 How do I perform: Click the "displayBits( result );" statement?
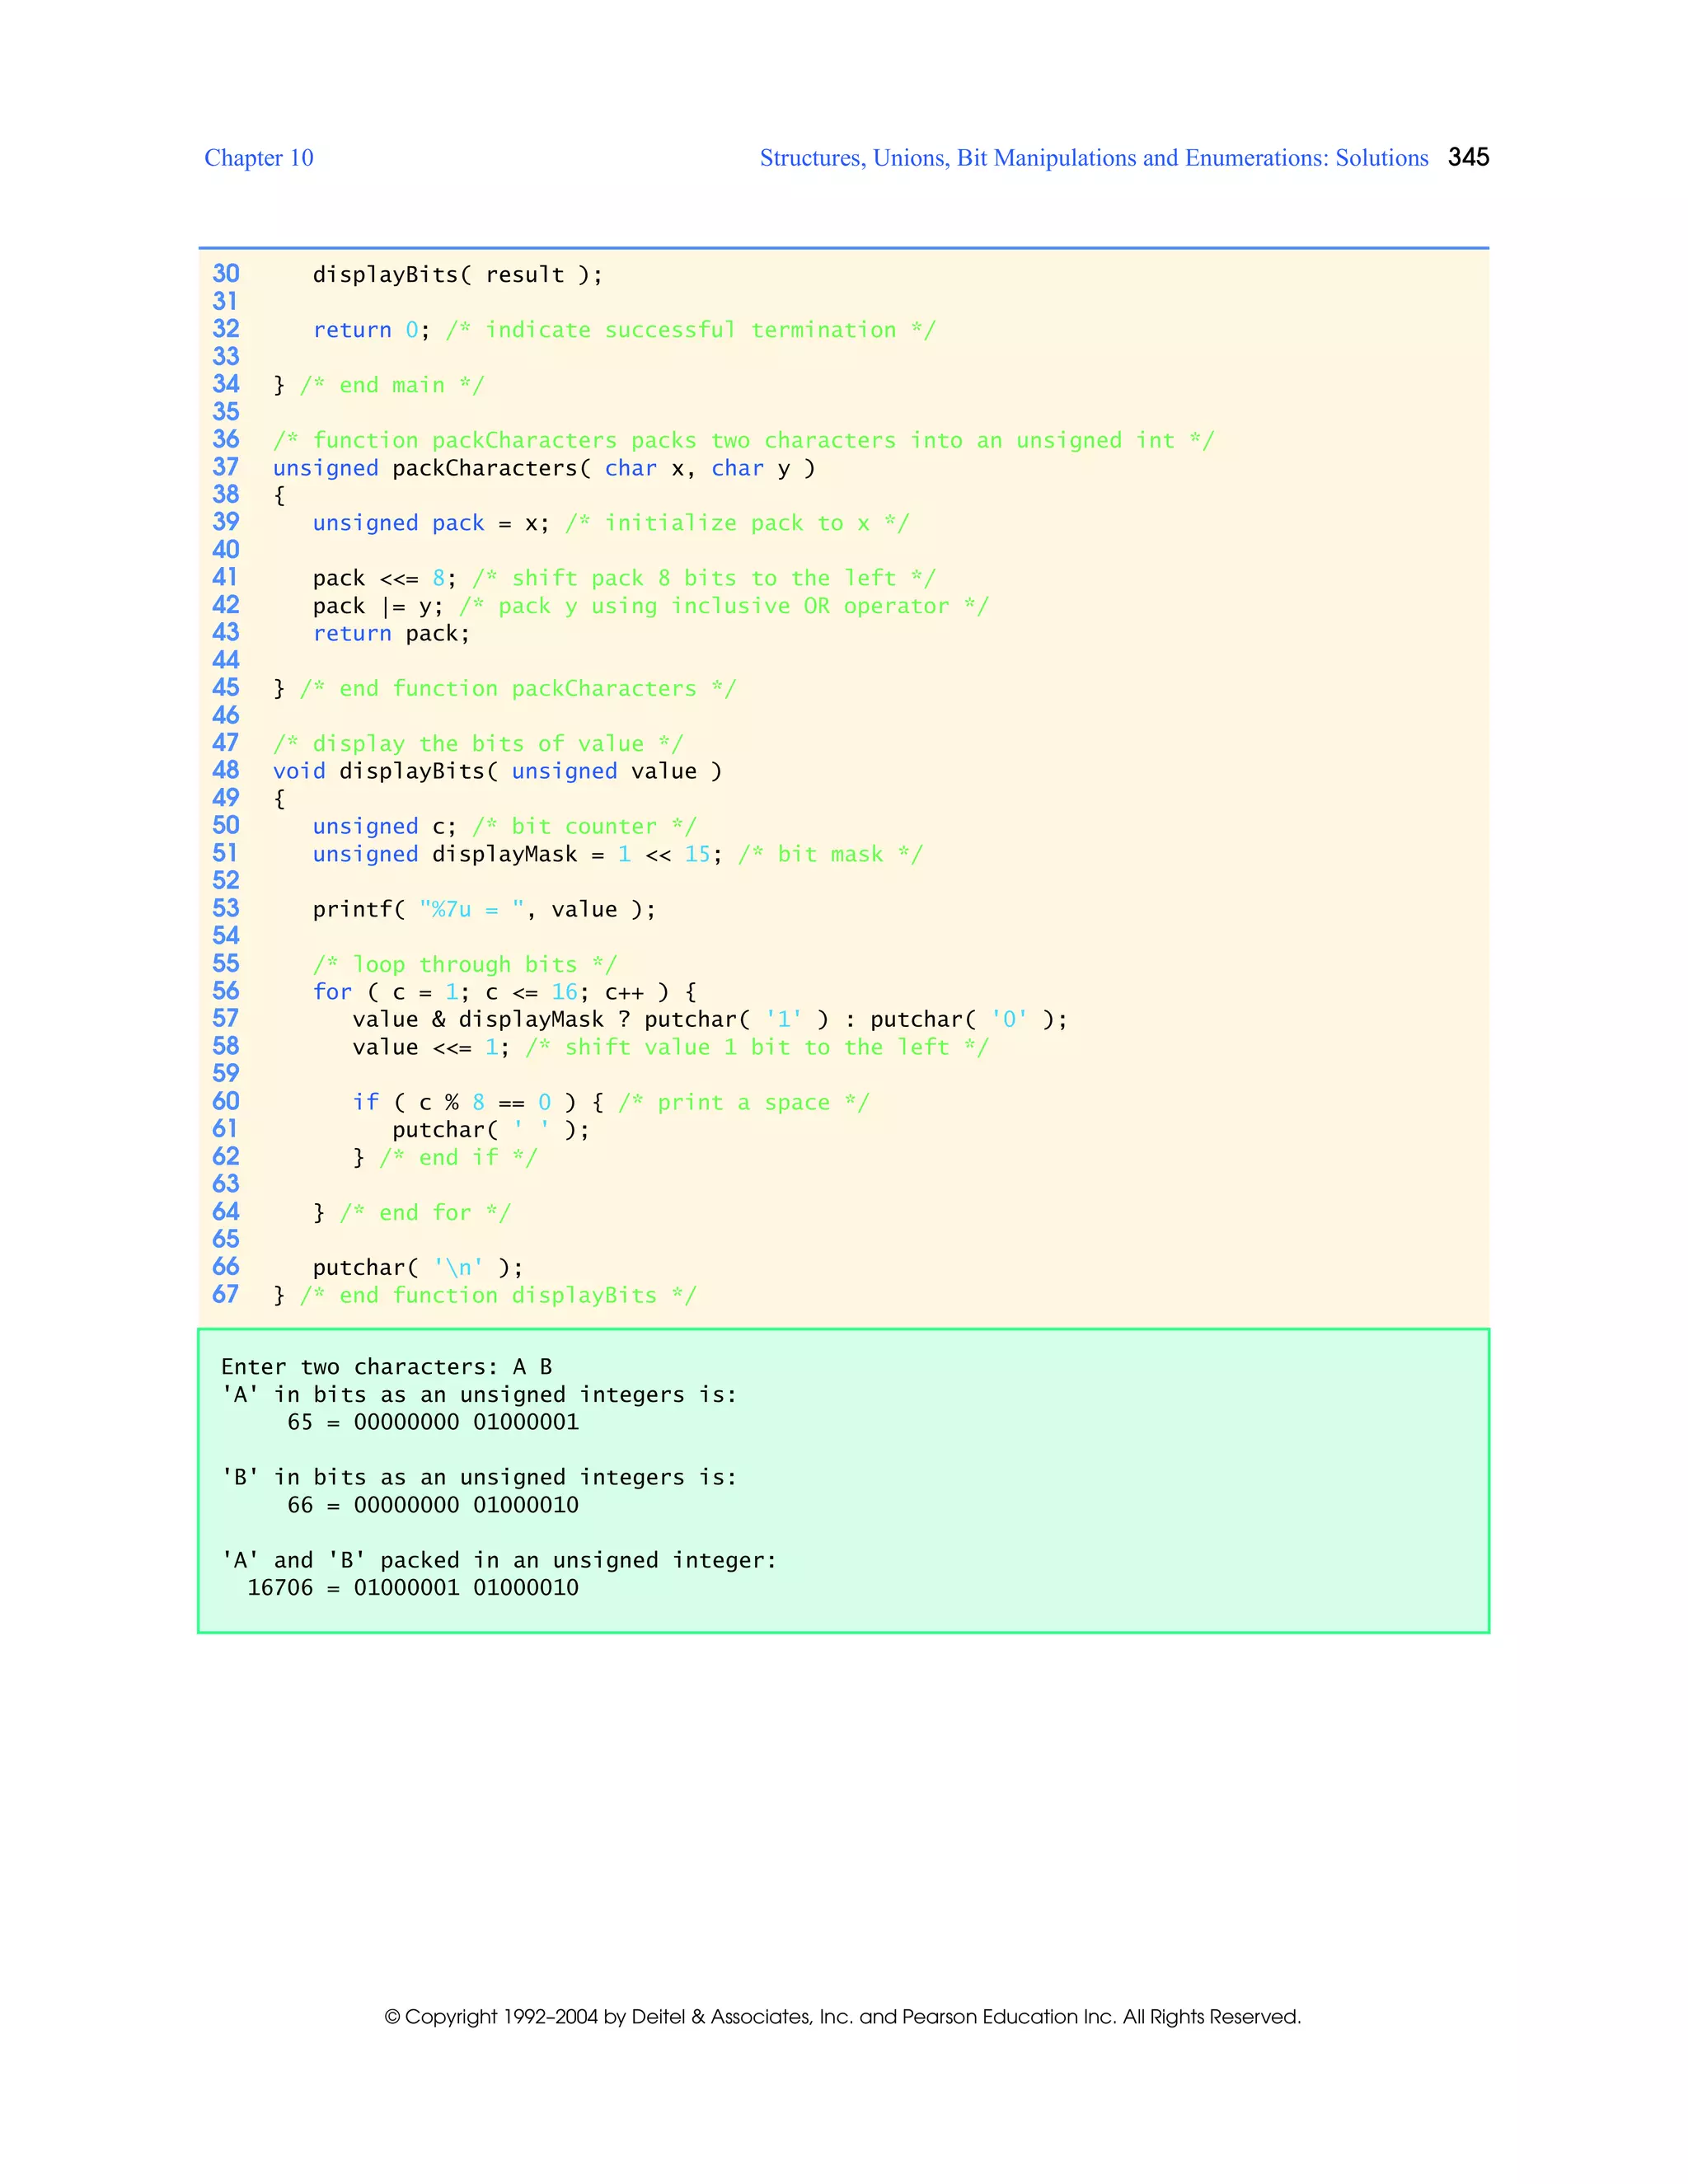(457, 275)
